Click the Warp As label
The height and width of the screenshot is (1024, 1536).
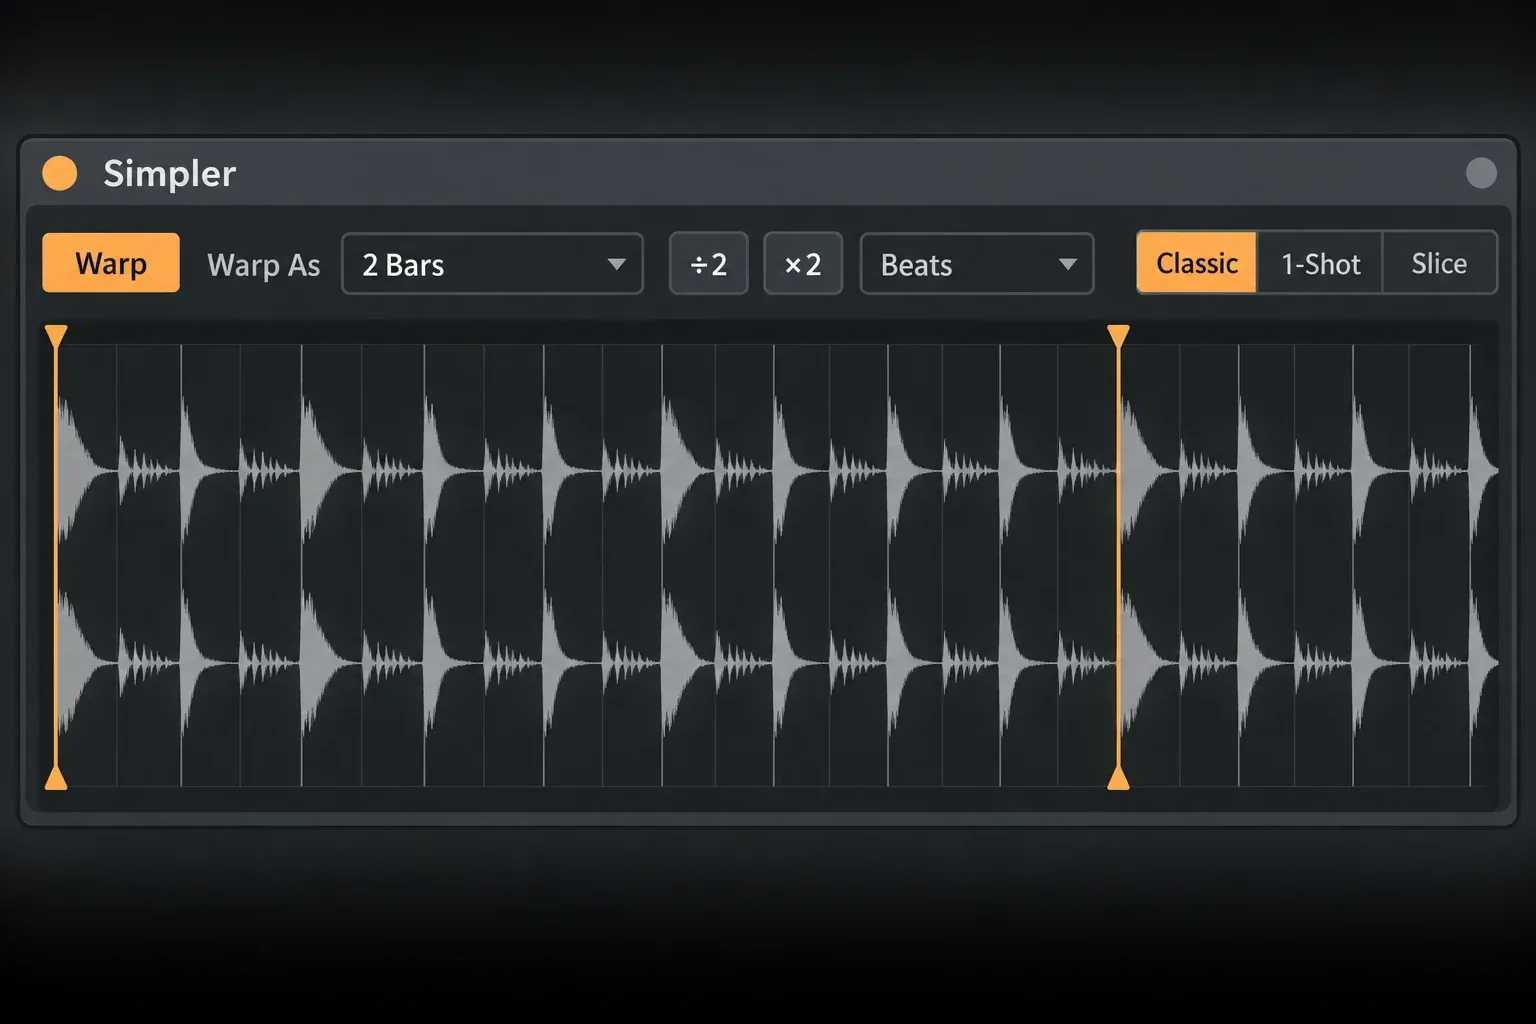pyautogui.click(x=263, y=265)
